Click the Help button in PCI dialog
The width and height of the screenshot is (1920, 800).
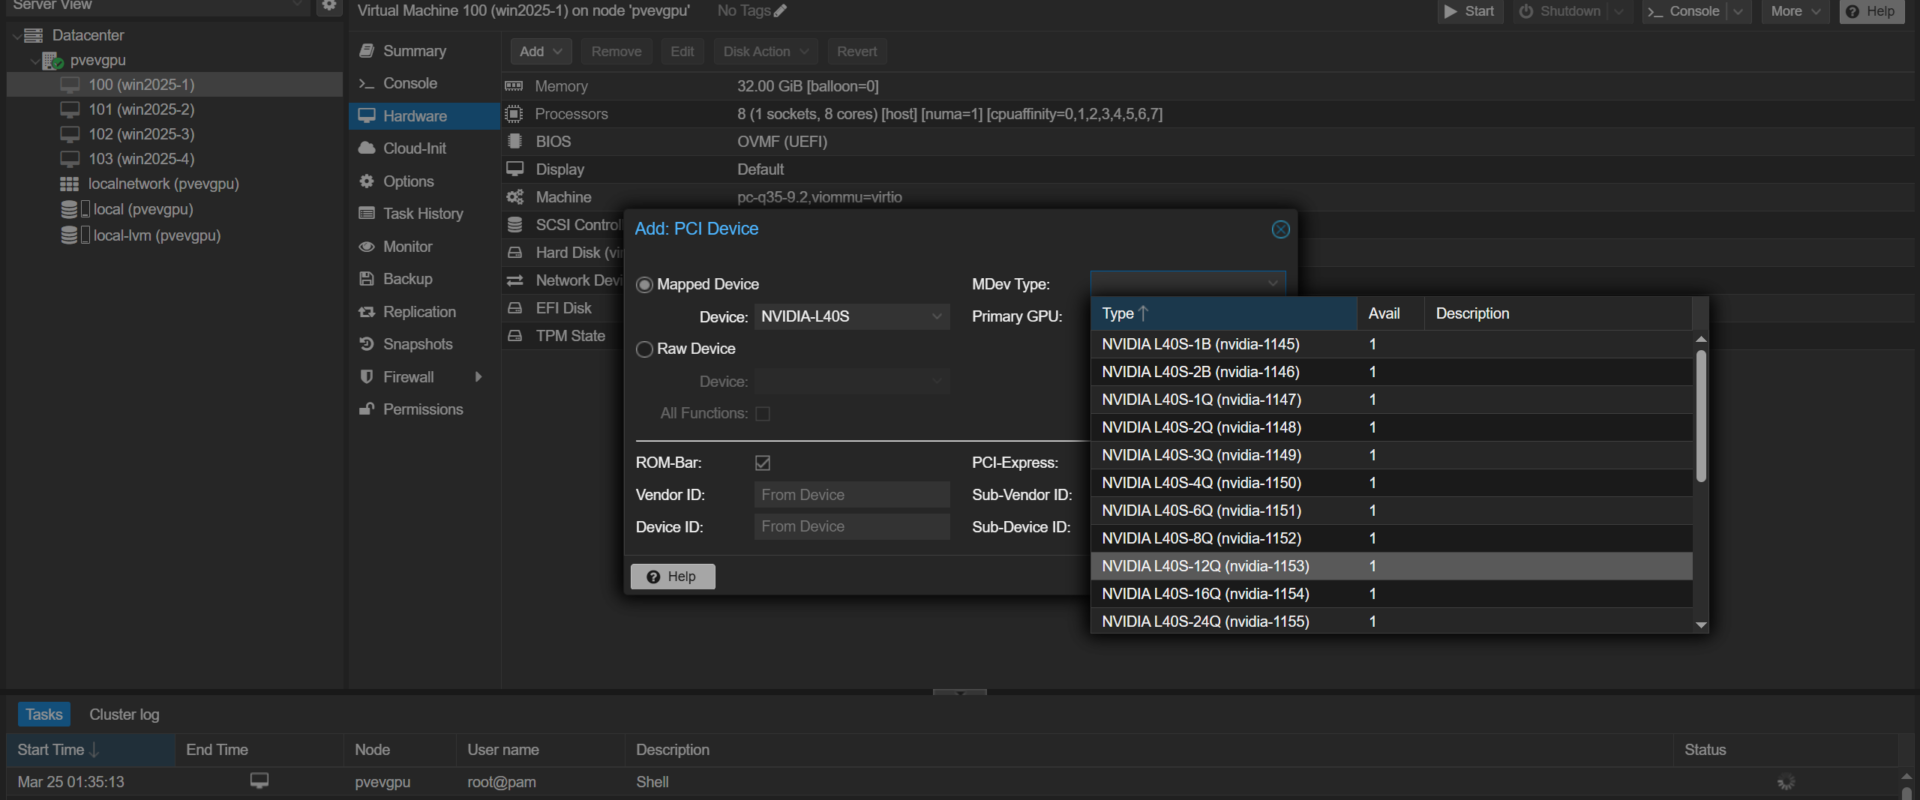tap(673, 576)
